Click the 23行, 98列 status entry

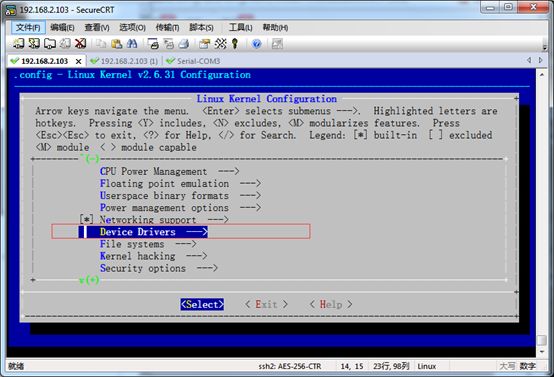coord(391,366)
